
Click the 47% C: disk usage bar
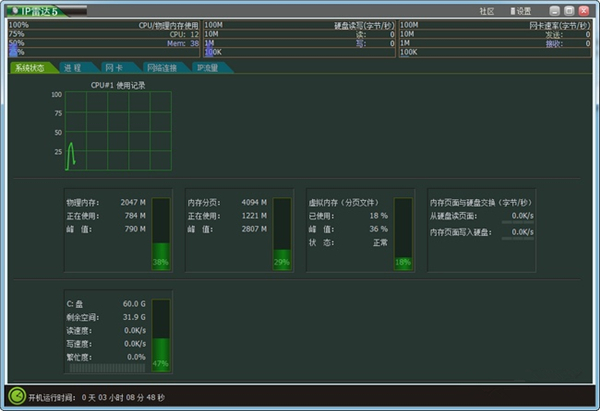point(161,335)
